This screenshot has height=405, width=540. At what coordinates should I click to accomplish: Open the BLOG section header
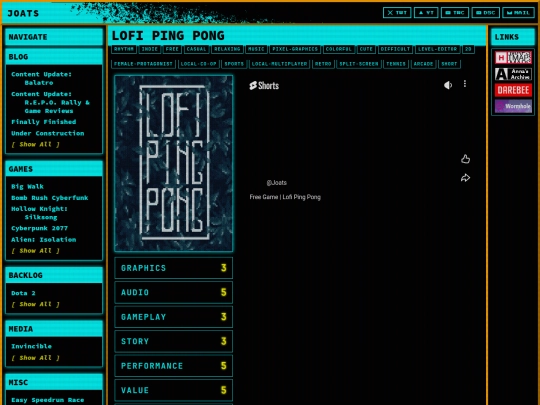coord(54,57)
